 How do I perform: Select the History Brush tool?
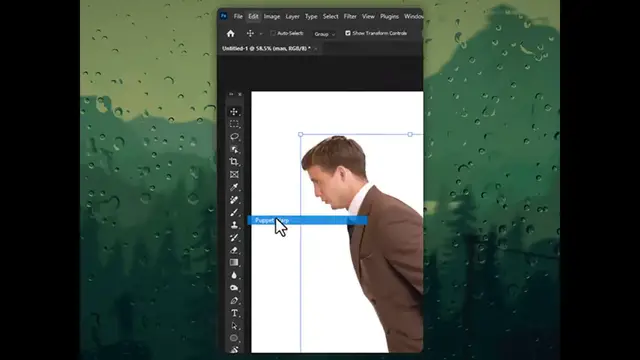[234, 237]
